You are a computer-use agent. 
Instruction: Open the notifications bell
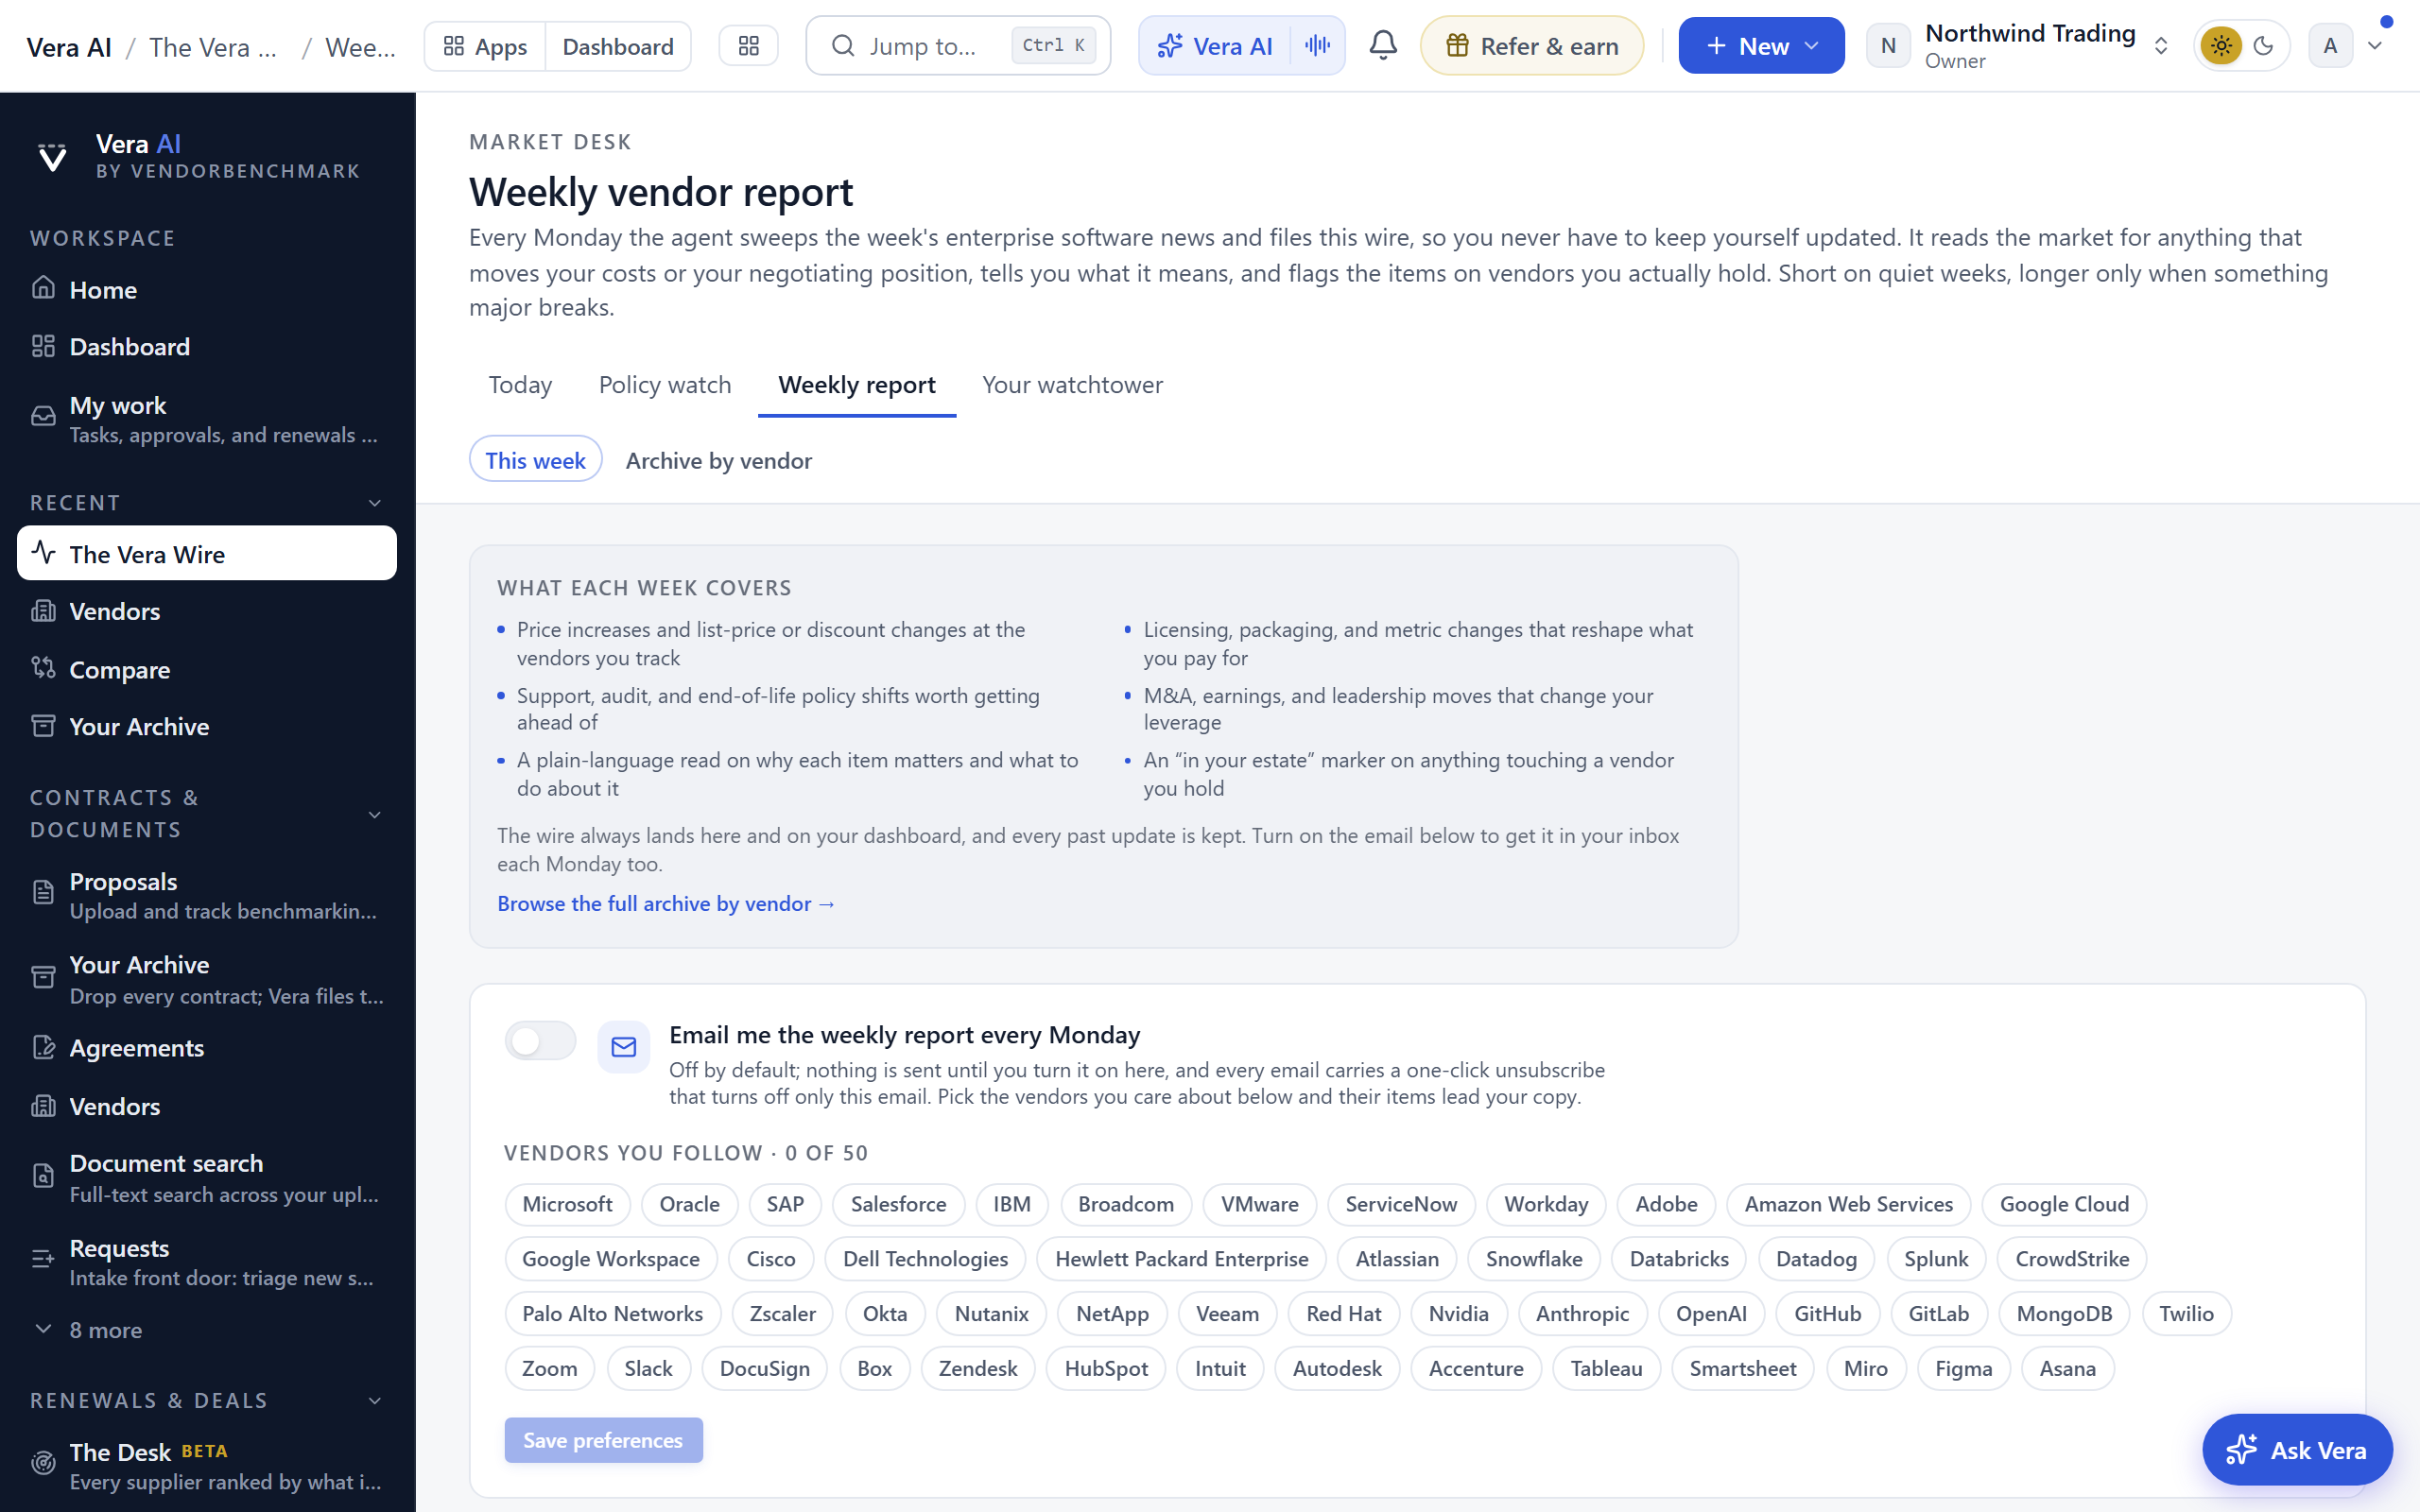[1383, 46]
